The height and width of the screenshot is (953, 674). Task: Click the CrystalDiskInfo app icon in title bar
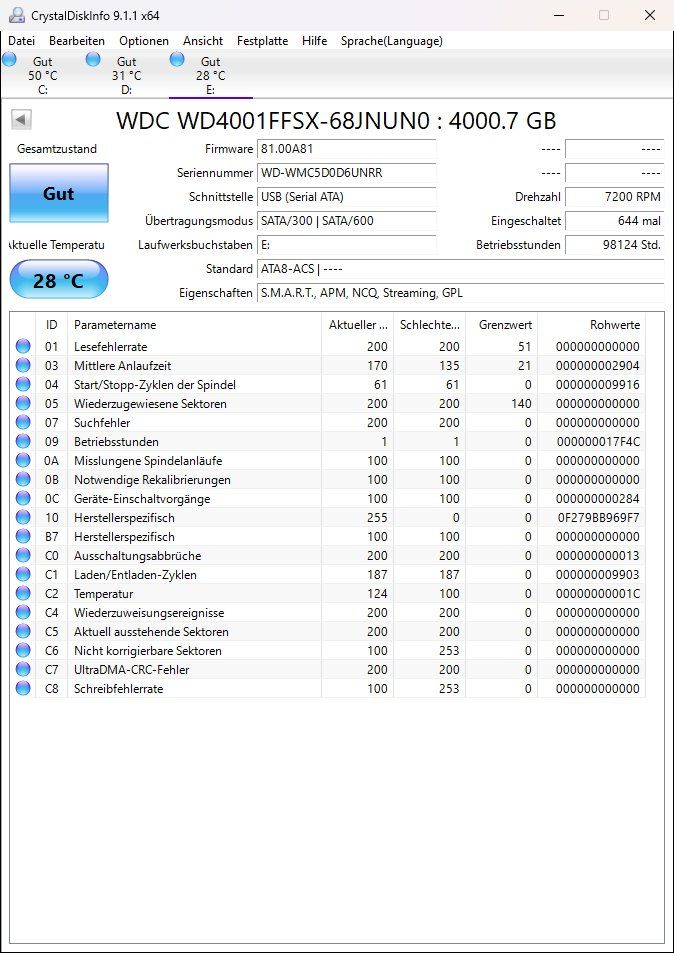[17, 15]
